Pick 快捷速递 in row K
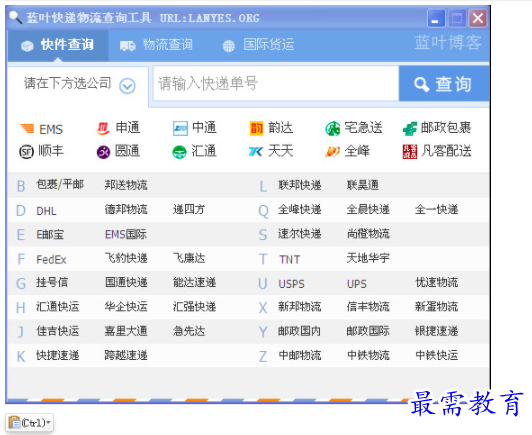Viewport: 532px width, 435px height. (x=58, y=356)
